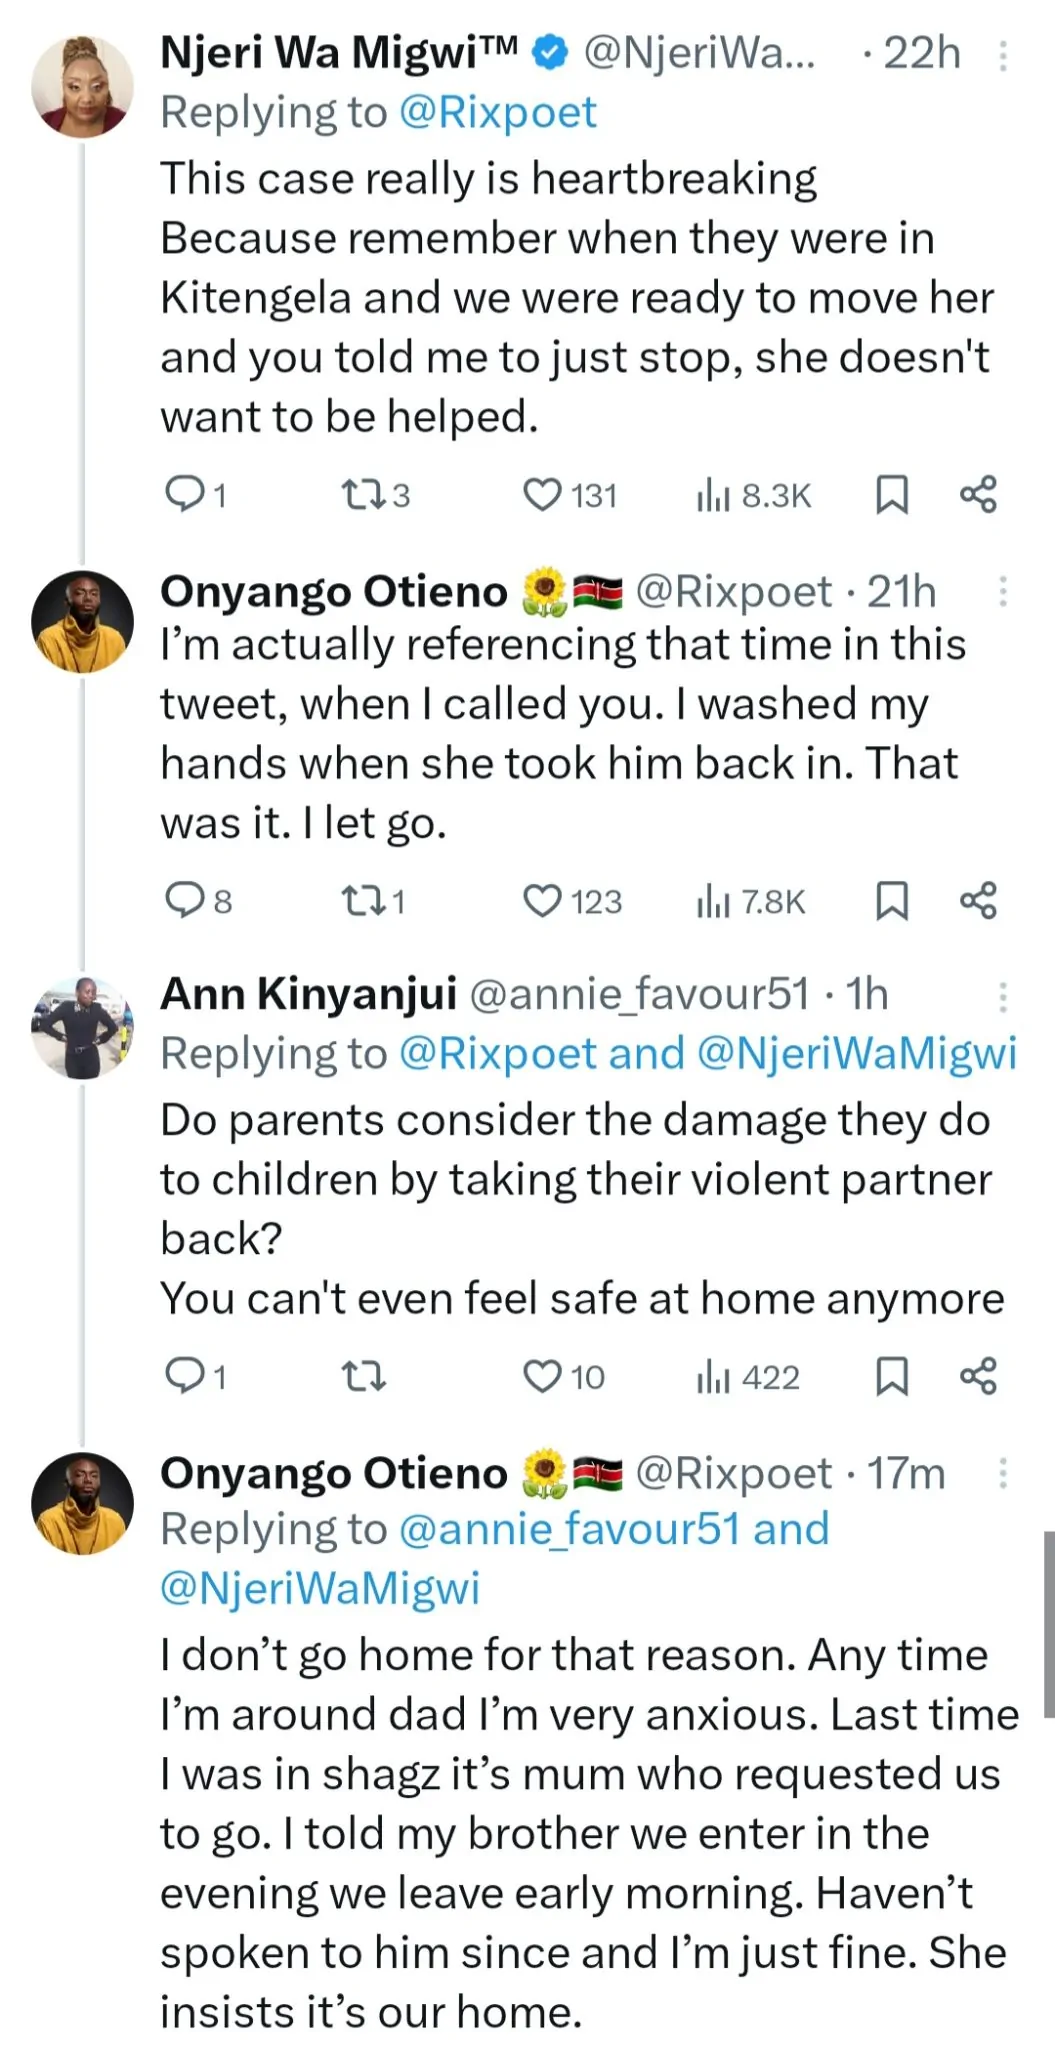This screenshot has height=2048, width=1055.
Task: Open @NjeriWaMigwi mention in Ann Kinyanjui's reply
Action: (856, 1054)
